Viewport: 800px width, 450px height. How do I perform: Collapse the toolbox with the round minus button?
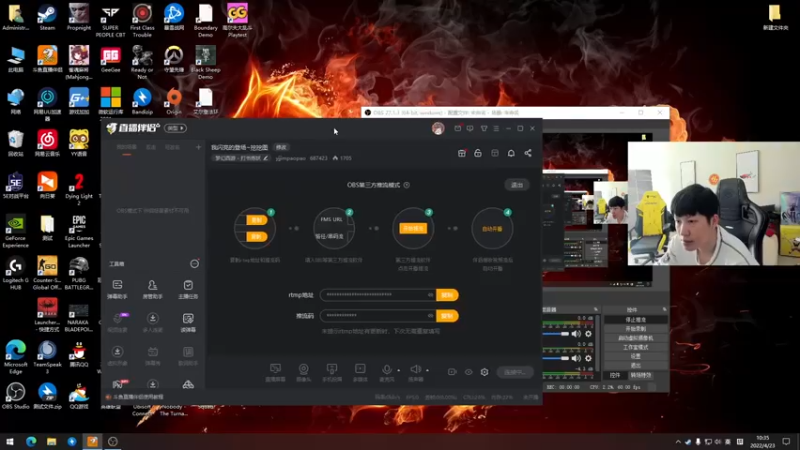pos(194,264)
